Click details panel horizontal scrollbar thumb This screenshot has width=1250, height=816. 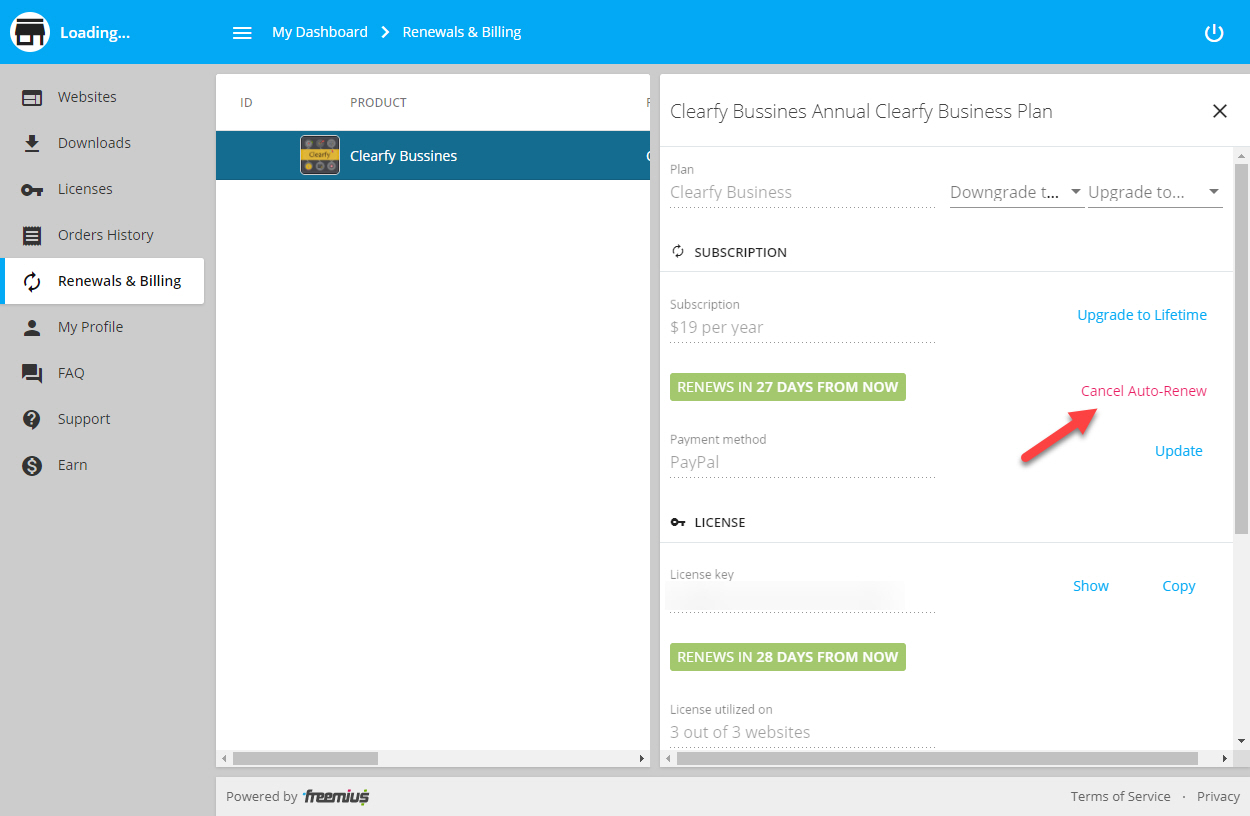coord(937,759)
